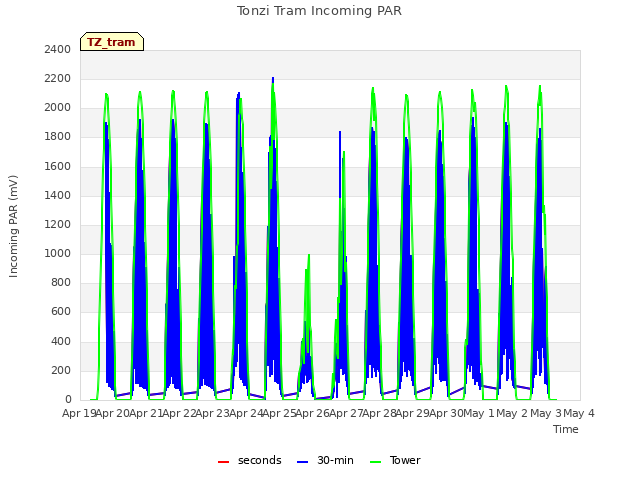Click the Apr 19 x-axis label
This screenshot has height=480, width=640.
click(x=79, y=413)
